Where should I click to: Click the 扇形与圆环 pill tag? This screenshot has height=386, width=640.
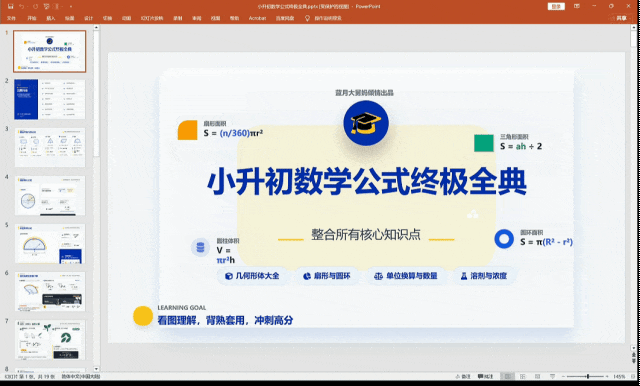[327, 276]
